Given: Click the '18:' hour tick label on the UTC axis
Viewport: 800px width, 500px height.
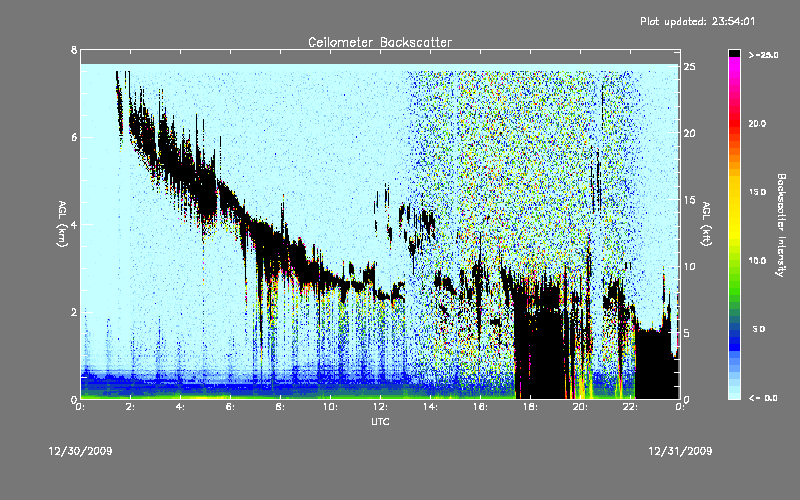Looking at the screenshot, I should coord(530,407).
